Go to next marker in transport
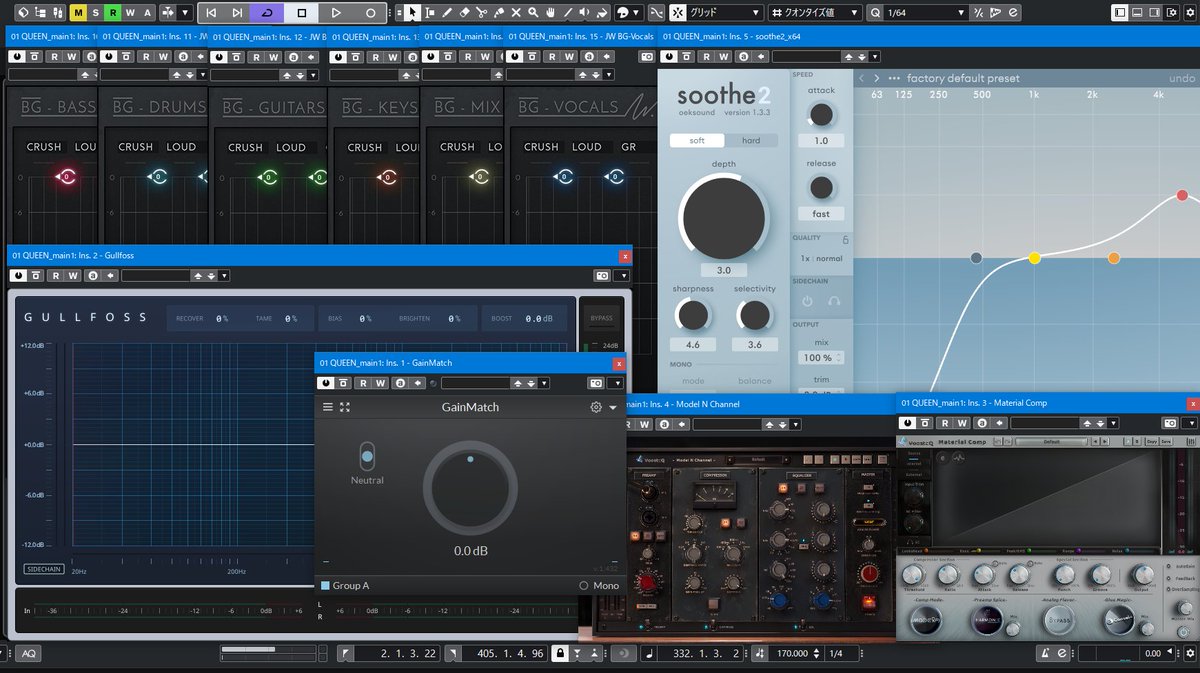1200x673 pixels. click(238, 13)
